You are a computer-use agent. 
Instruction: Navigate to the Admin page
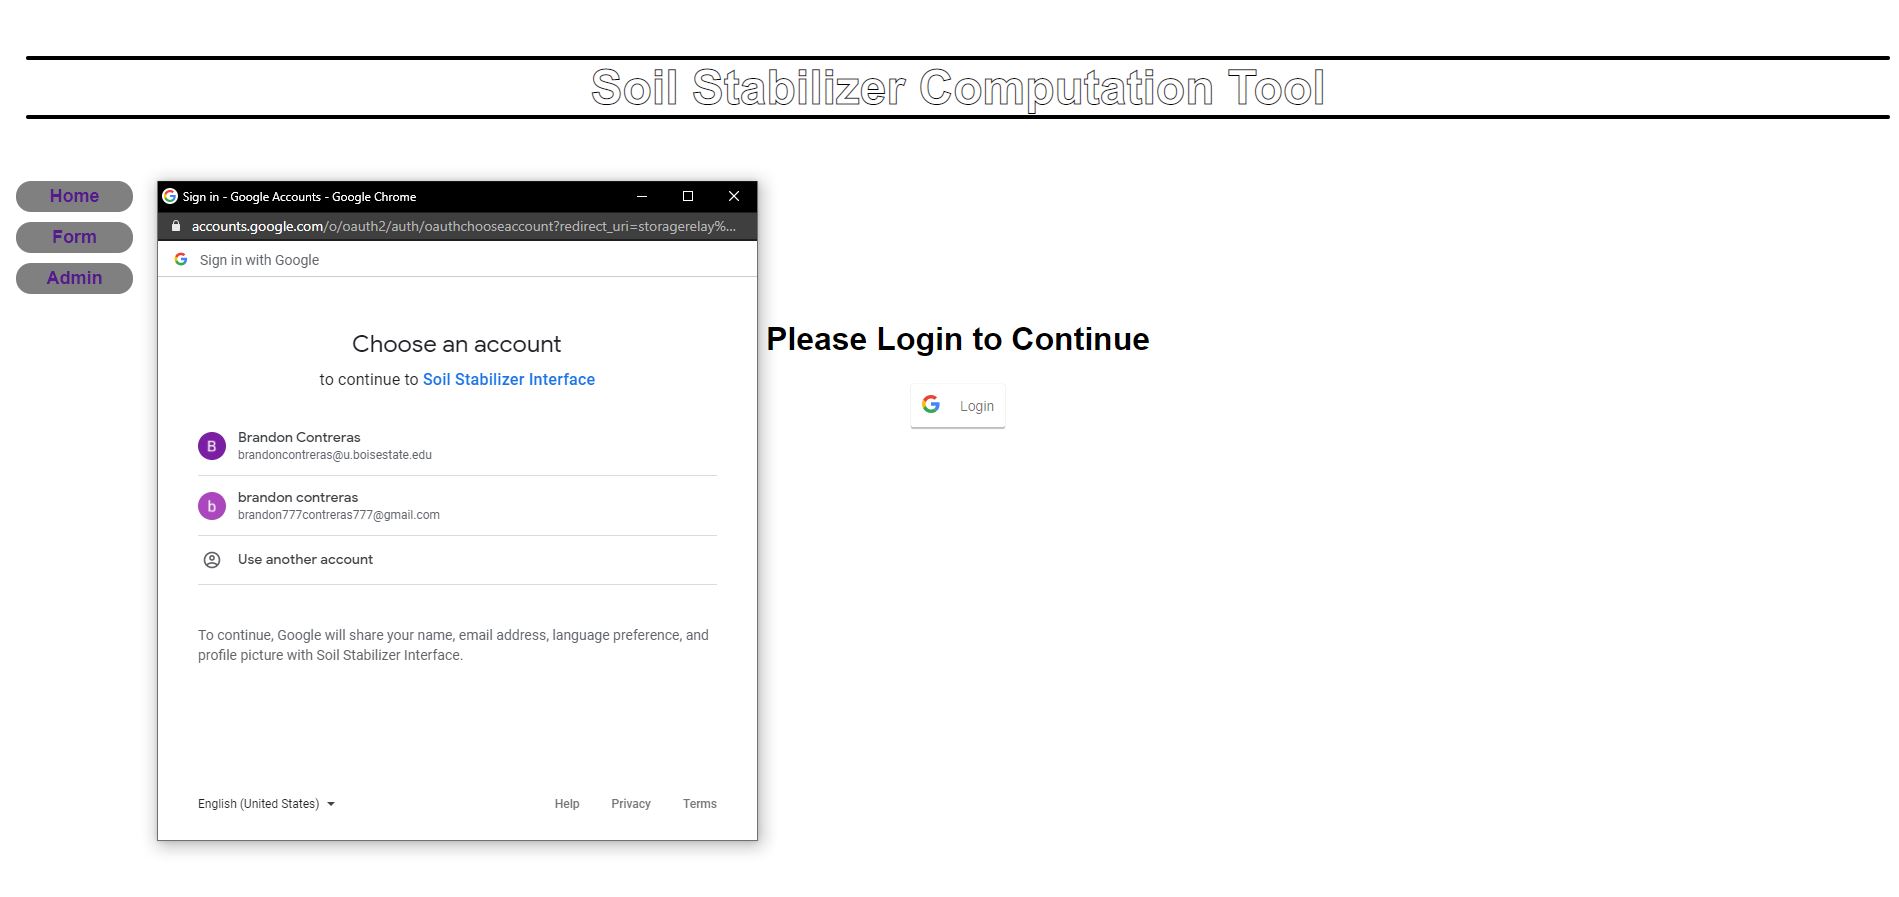tap(74, 278)
